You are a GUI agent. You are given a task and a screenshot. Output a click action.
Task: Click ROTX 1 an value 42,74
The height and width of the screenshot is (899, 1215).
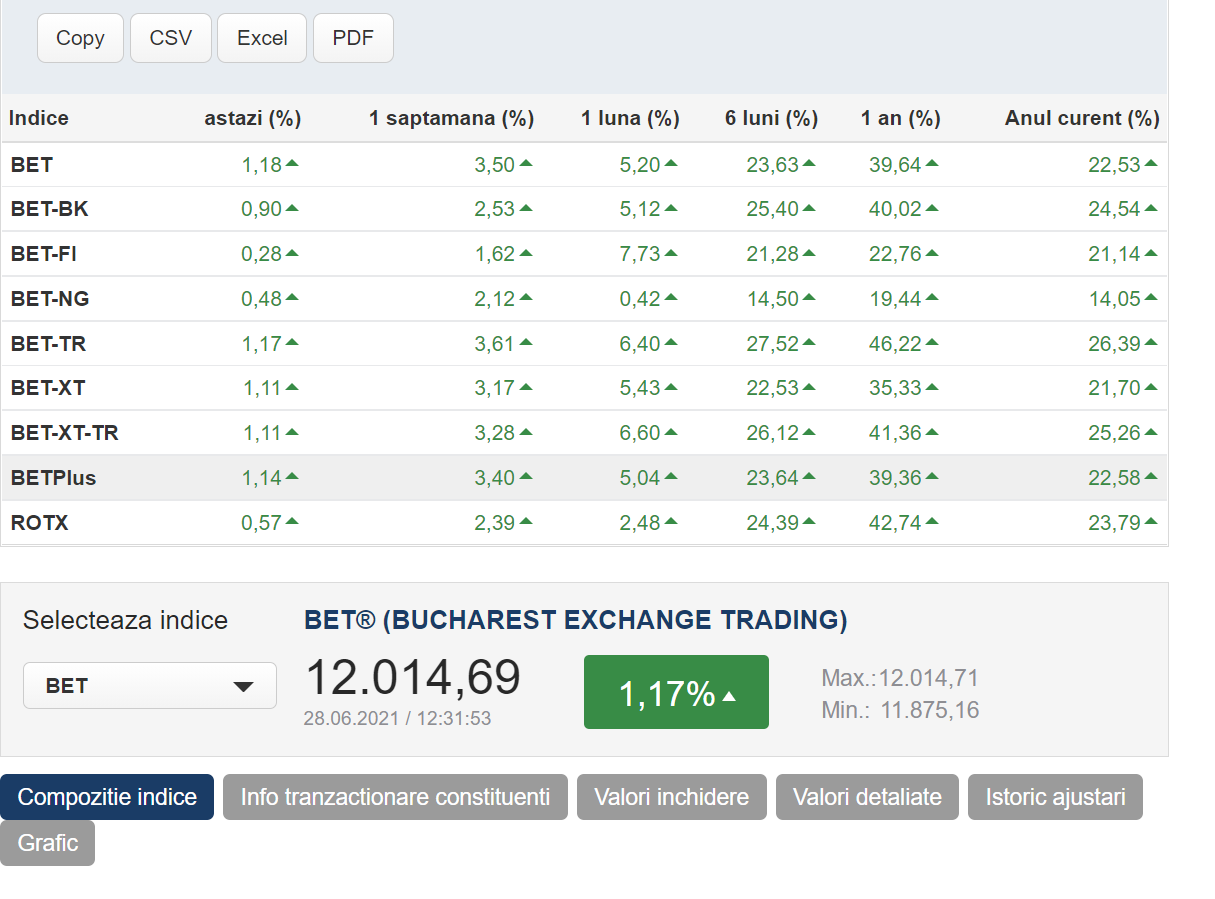pos(895,522)
